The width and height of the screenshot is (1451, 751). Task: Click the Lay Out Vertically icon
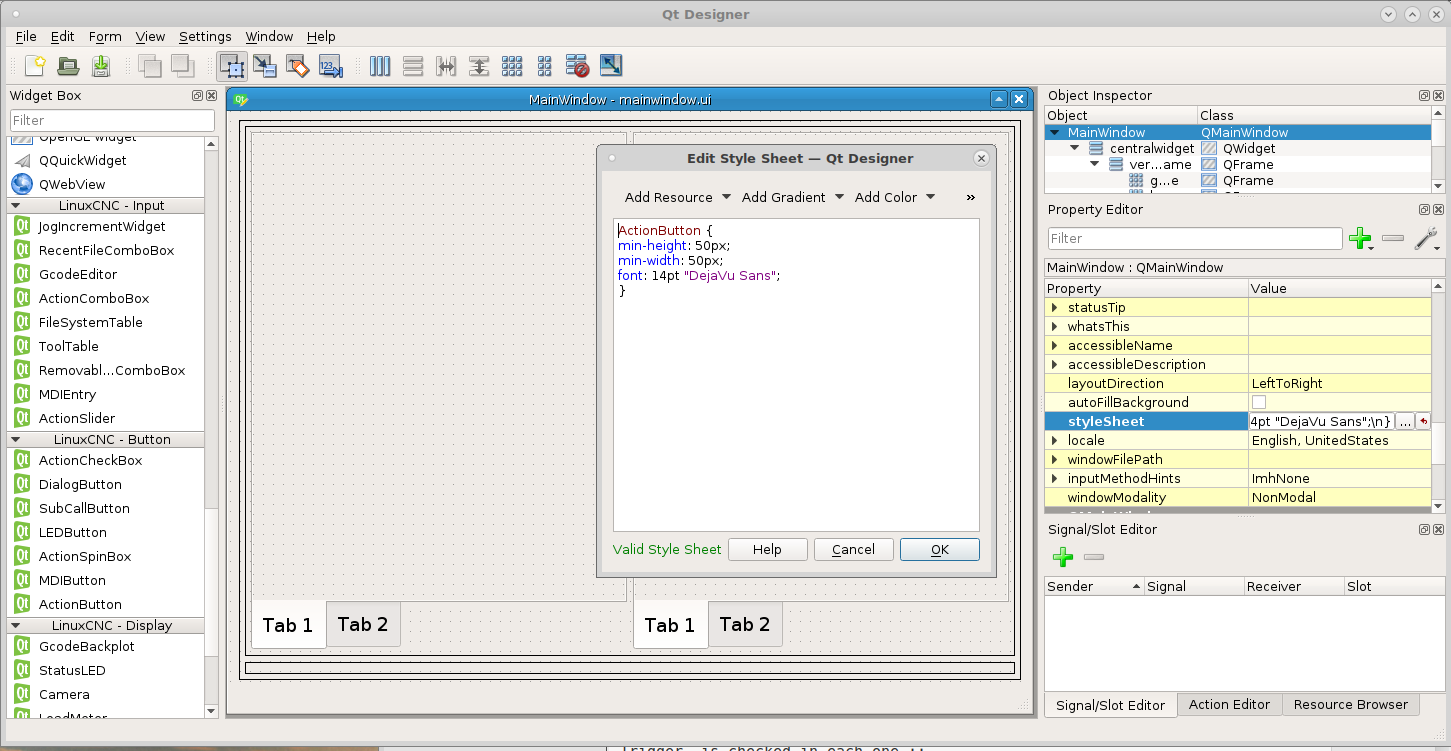point(413,66)
